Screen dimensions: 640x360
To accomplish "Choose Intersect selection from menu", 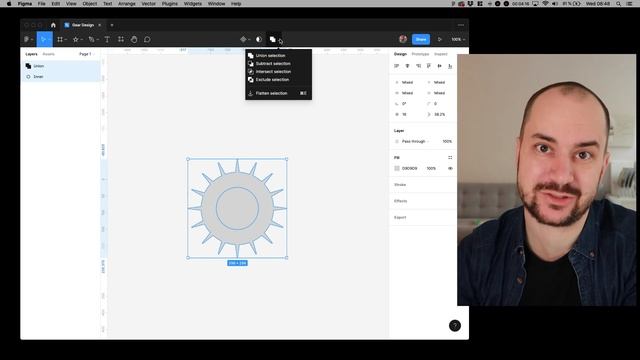I will [x=278, y=71].
